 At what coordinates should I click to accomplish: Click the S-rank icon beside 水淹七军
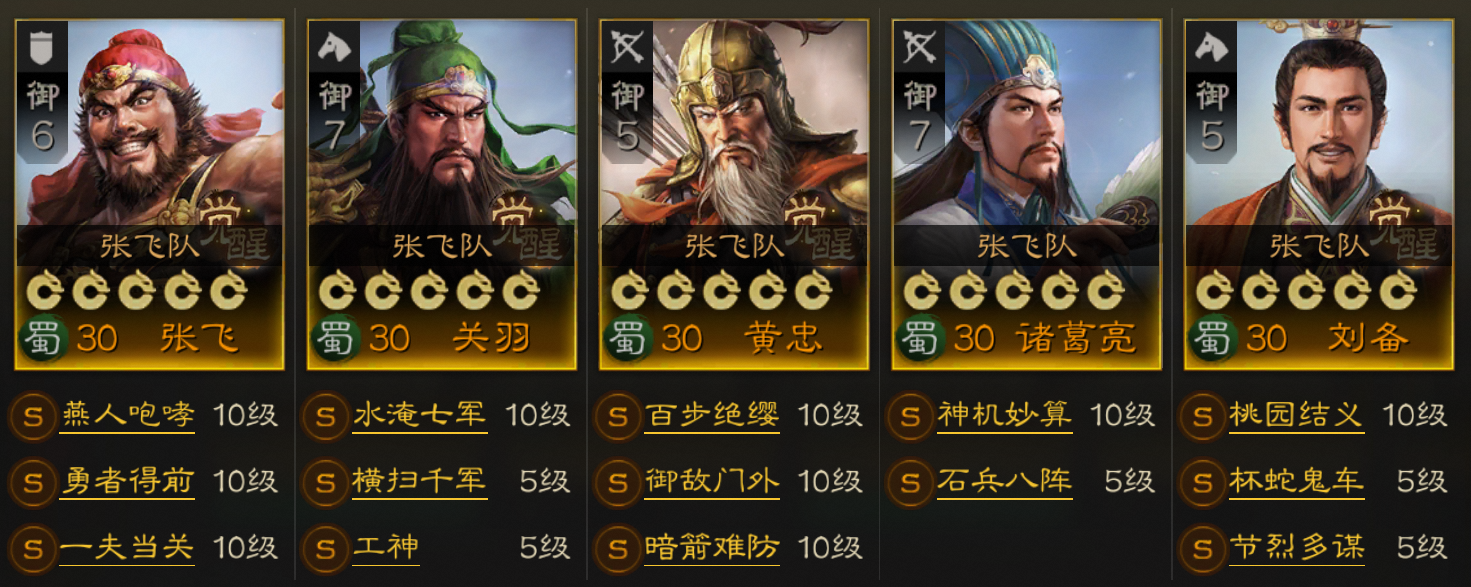point(325,416)
